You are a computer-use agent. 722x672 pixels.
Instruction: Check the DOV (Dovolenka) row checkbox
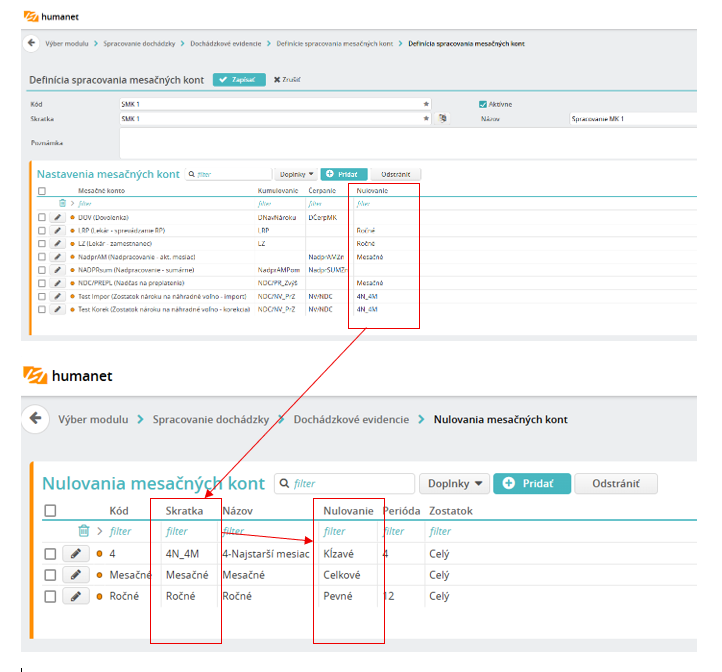point(42,217)
